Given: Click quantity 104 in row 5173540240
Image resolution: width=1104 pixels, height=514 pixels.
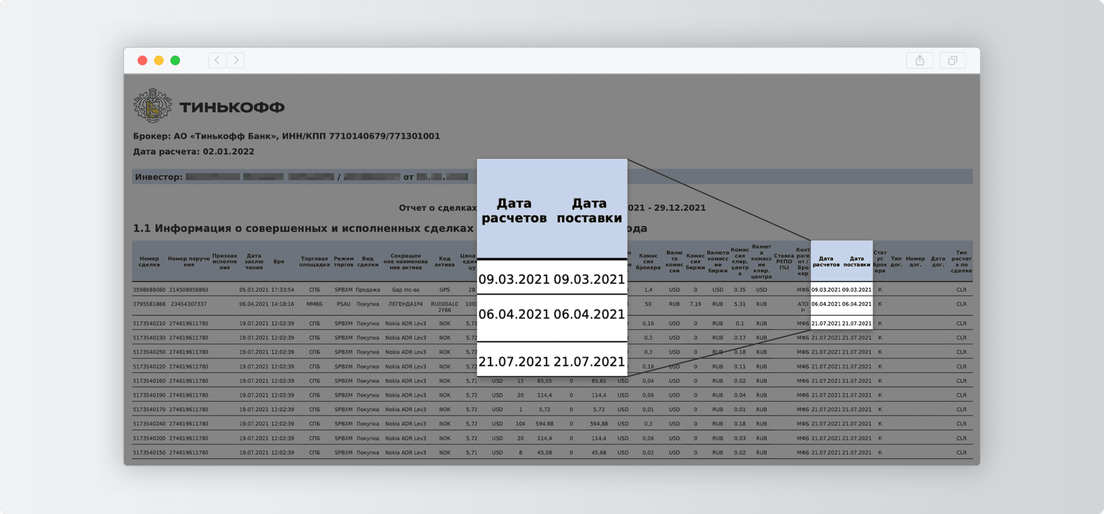Looking at the screenshot, I should tap(520, 423).
